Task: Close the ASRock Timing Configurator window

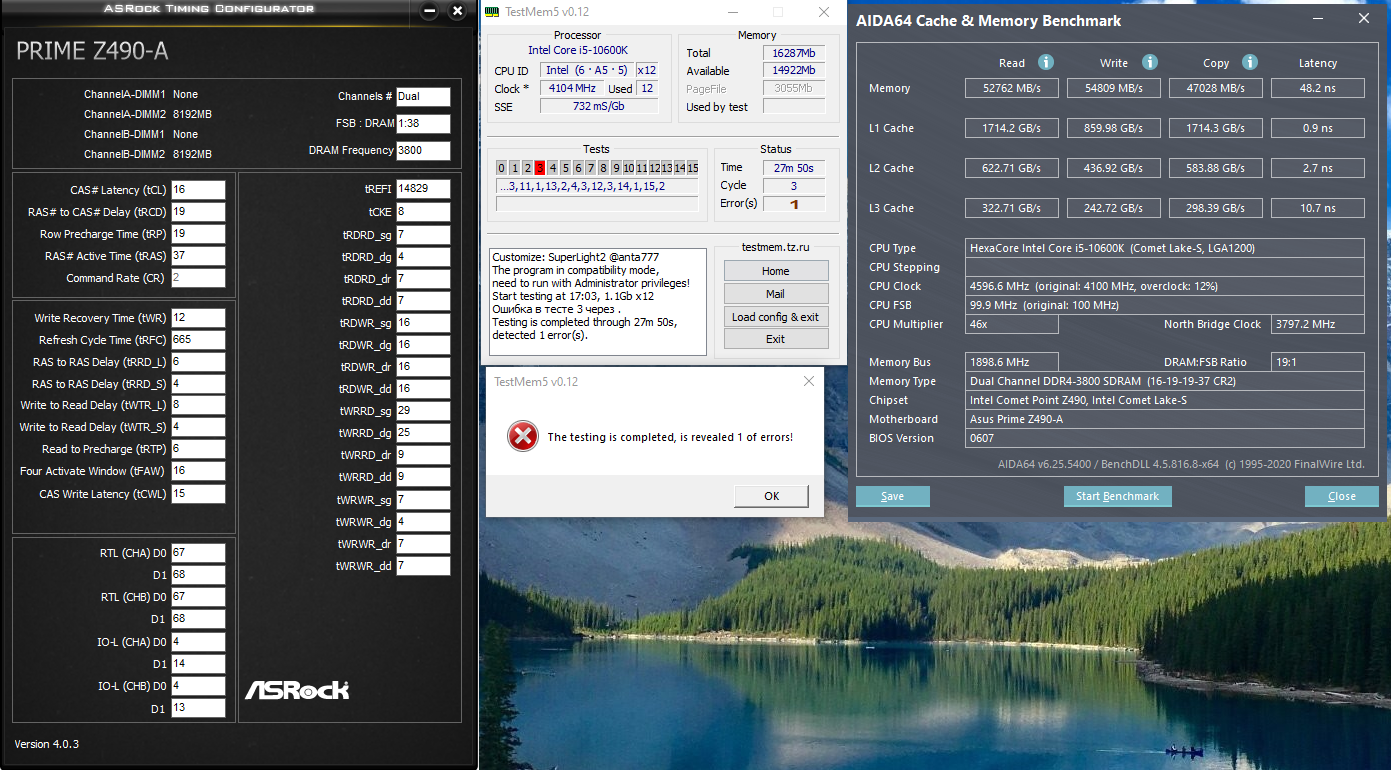Action: pyautogui.click(x=458, y=11)
